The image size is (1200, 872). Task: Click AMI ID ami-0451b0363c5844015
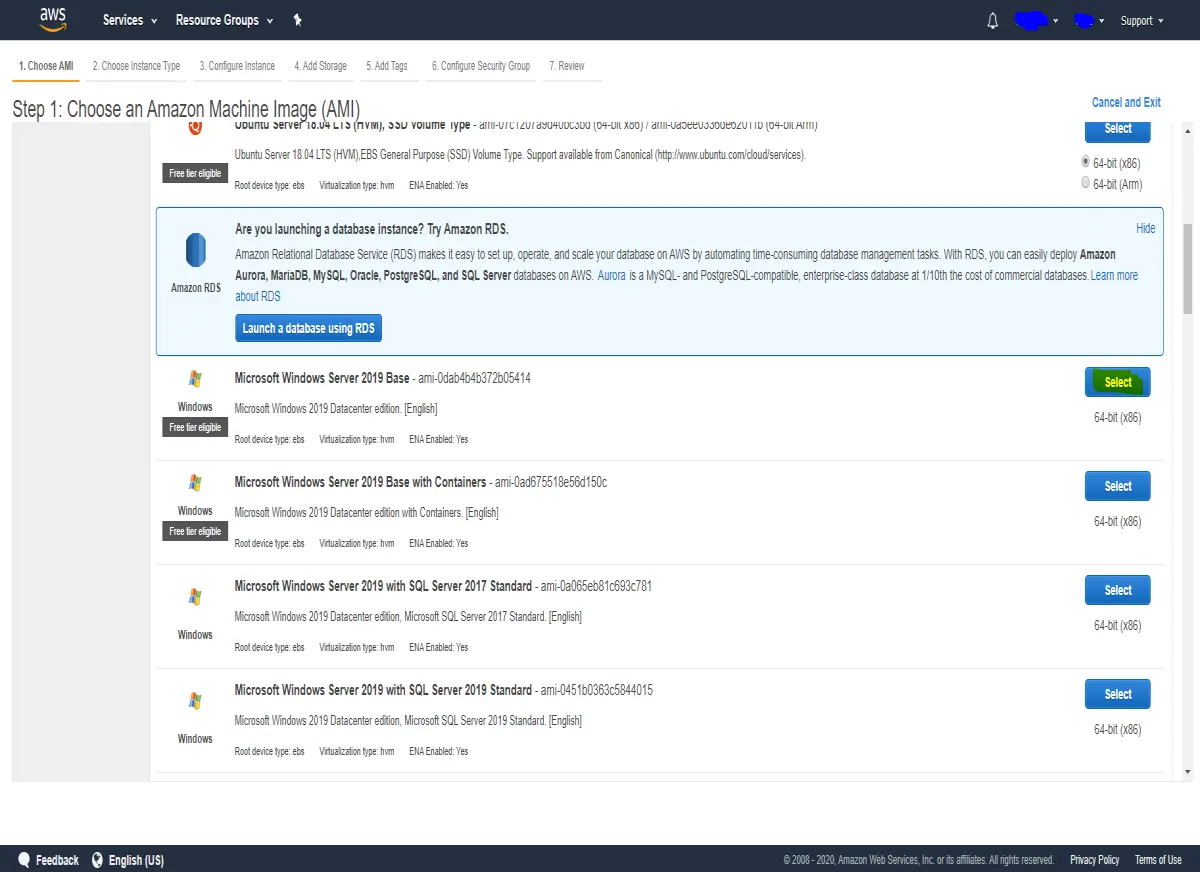pyautogui.click(x=596, y=691)
